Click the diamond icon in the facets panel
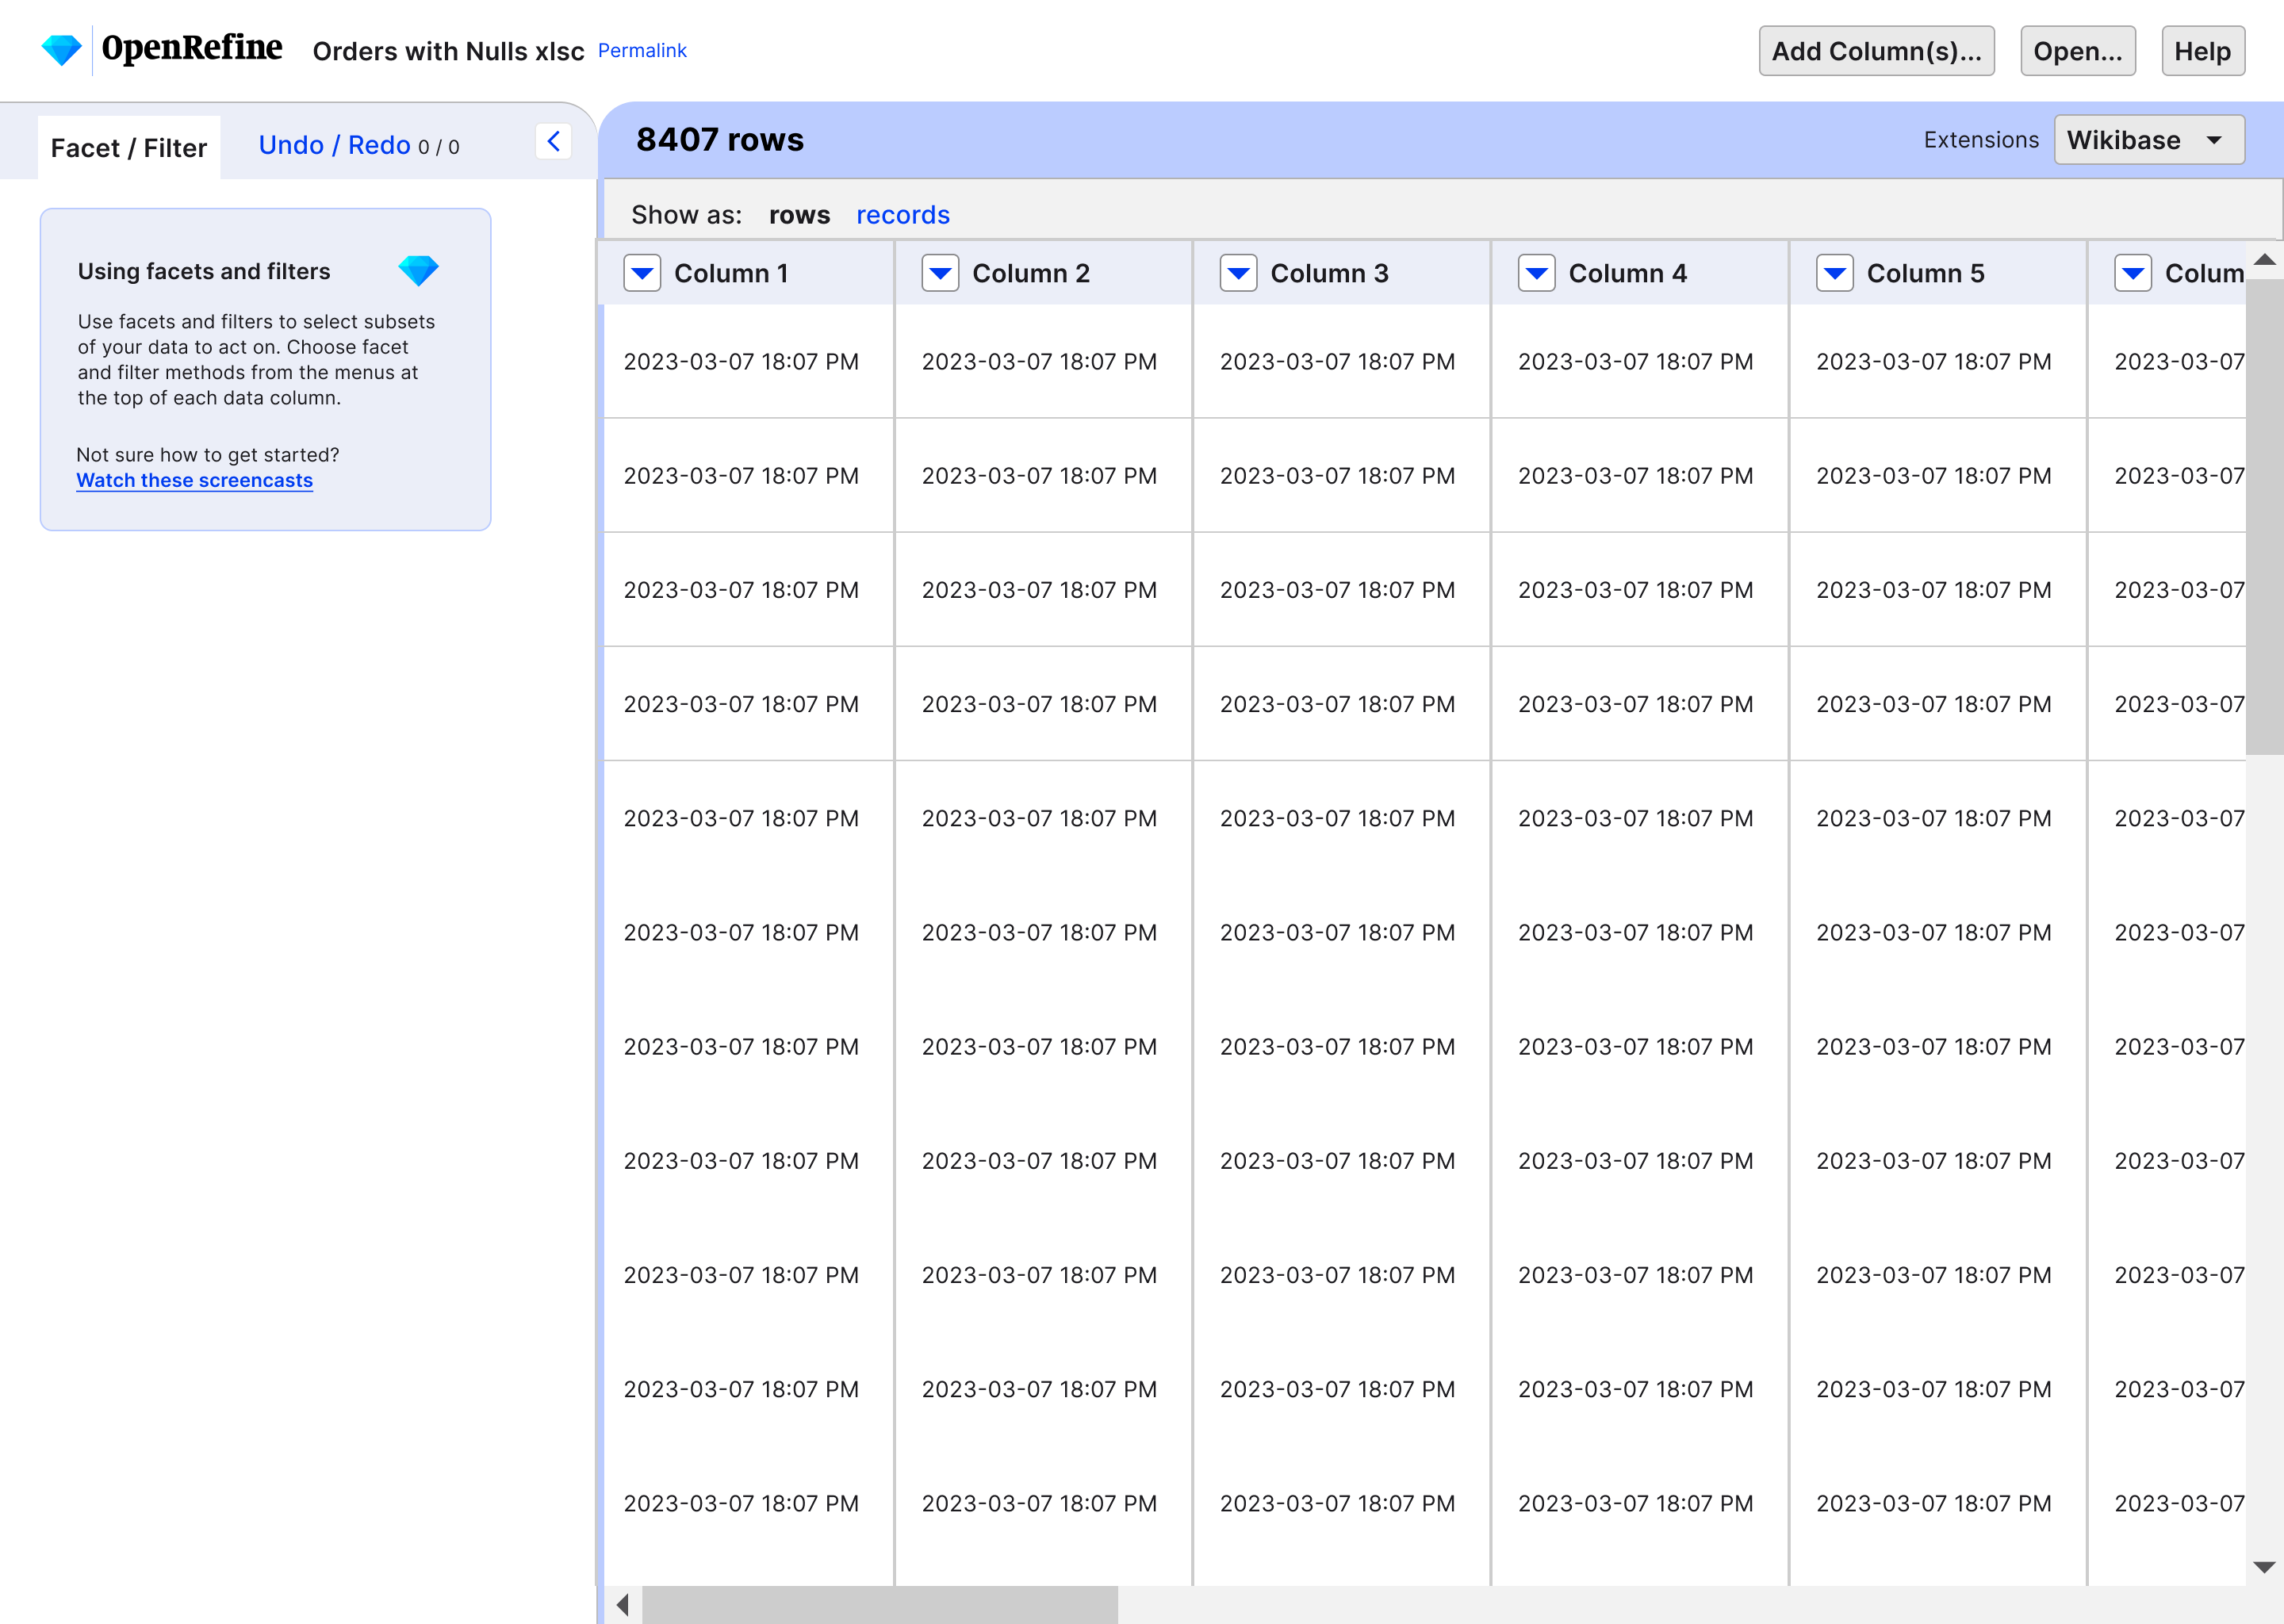The width and height of the screenshot is (2284, 1624). (419, 270)
